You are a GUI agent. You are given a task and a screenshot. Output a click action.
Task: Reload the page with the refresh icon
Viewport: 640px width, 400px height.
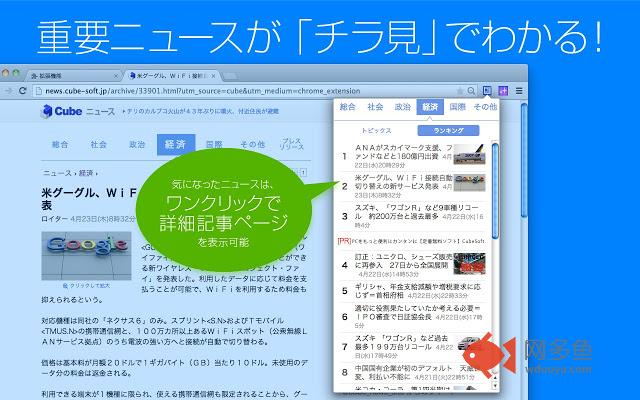pyautogui.click(x=23, y=91)
